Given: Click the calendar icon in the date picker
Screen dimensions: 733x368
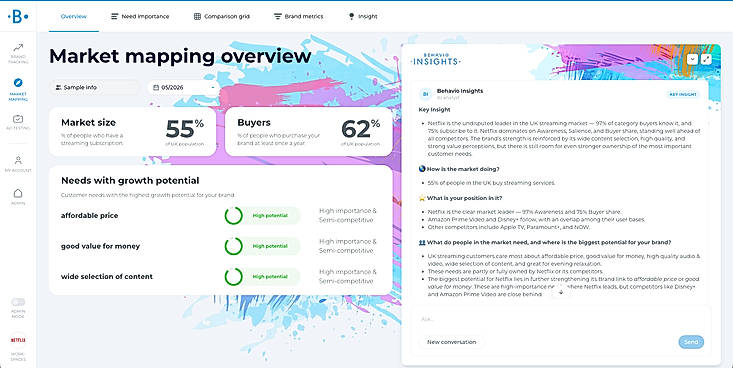Looking at the screenshot, I should click(x=156, y=87).
